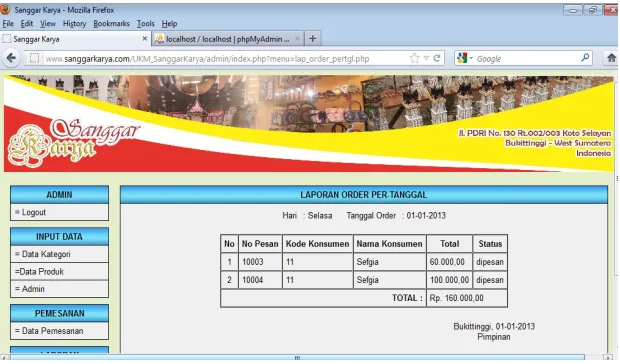The width and height of the screenshot is (620, 364).
Task: Click the LAPORAN ORDER PER-TANGGAL heading
Action: pos(364,194)
